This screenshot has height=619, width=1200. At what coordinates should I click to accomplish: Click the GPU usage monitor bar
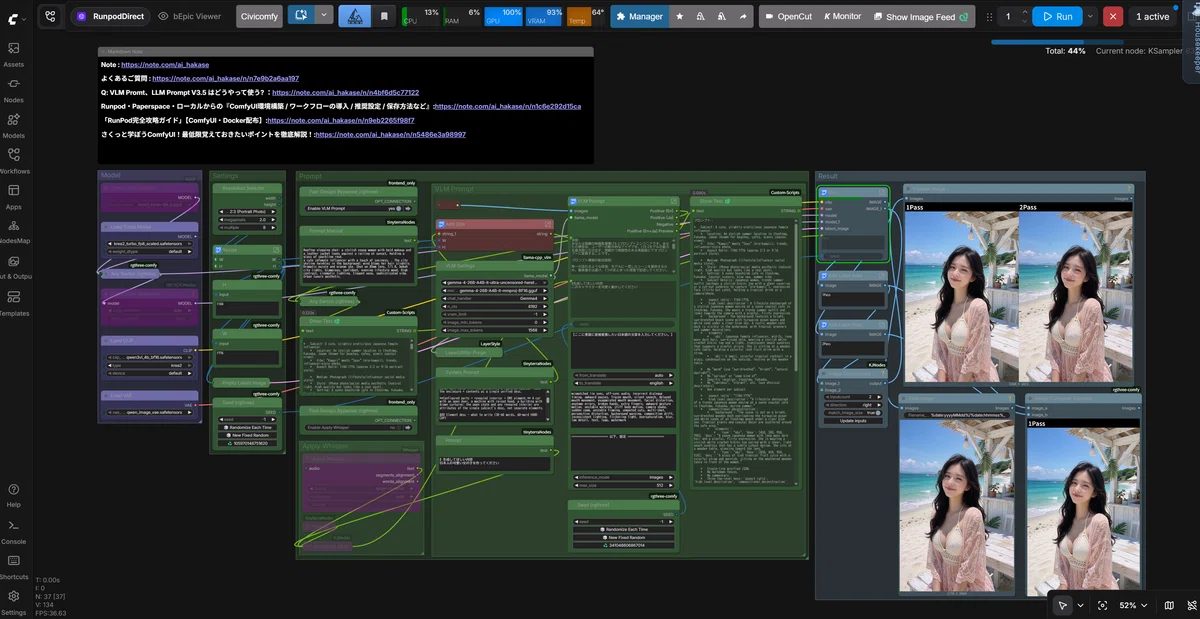point(504,16)
